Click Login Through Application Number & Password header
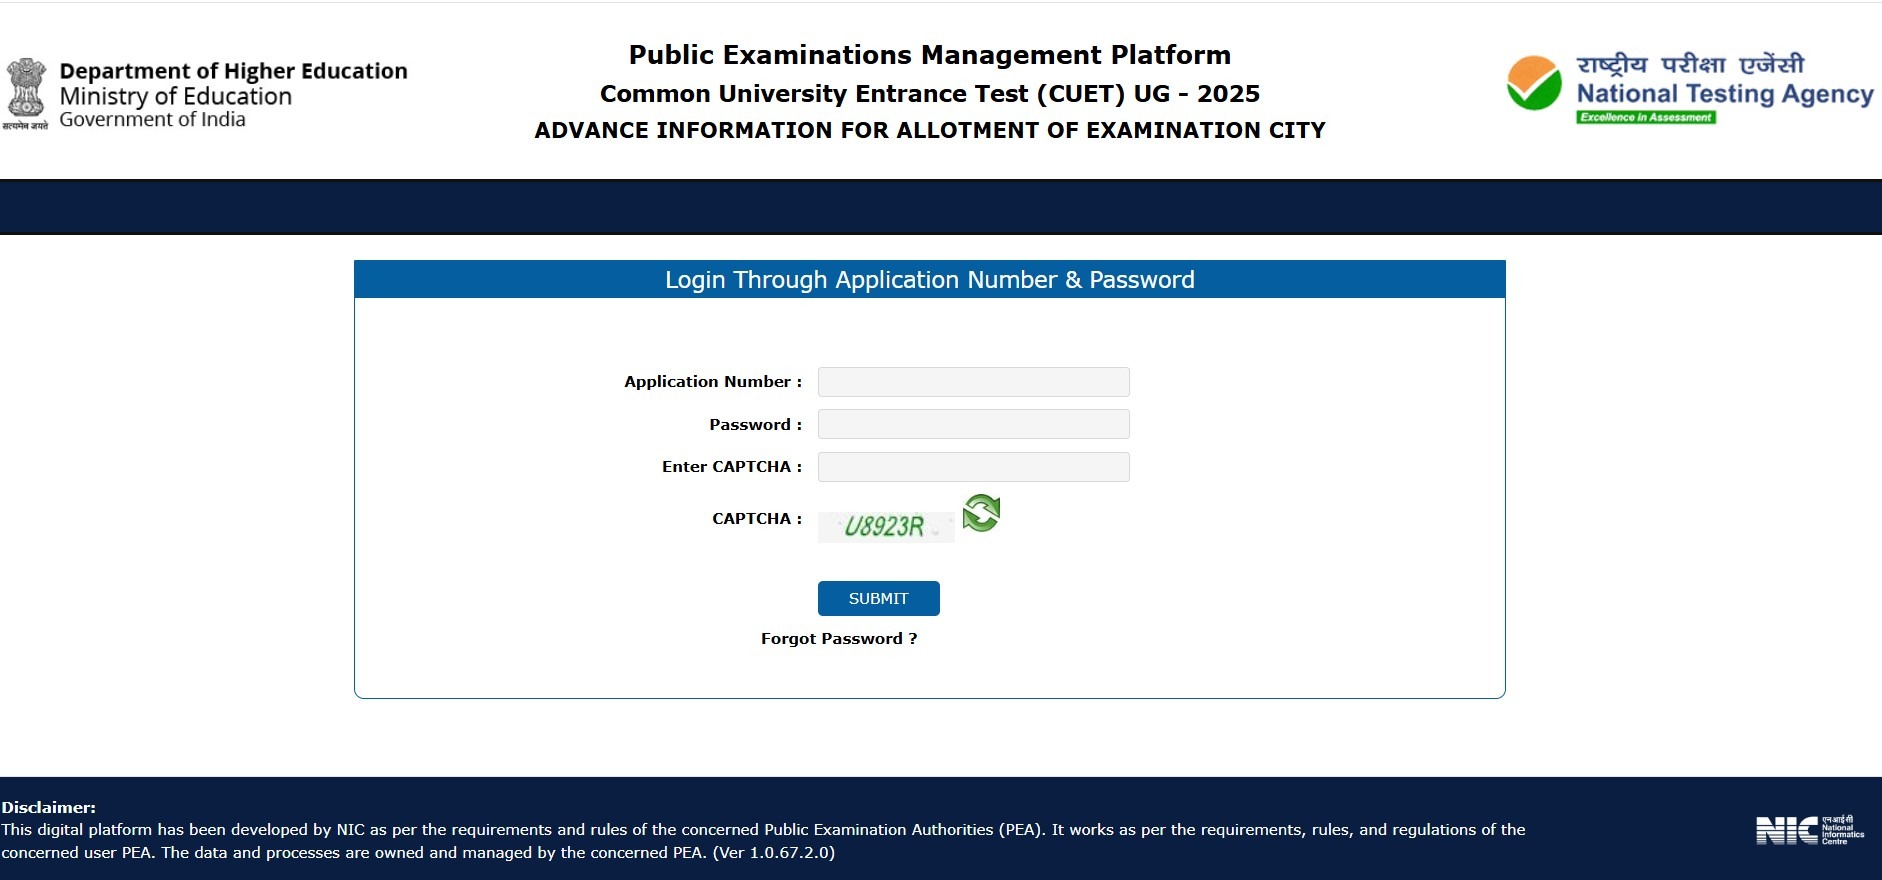 click(930, 280)
